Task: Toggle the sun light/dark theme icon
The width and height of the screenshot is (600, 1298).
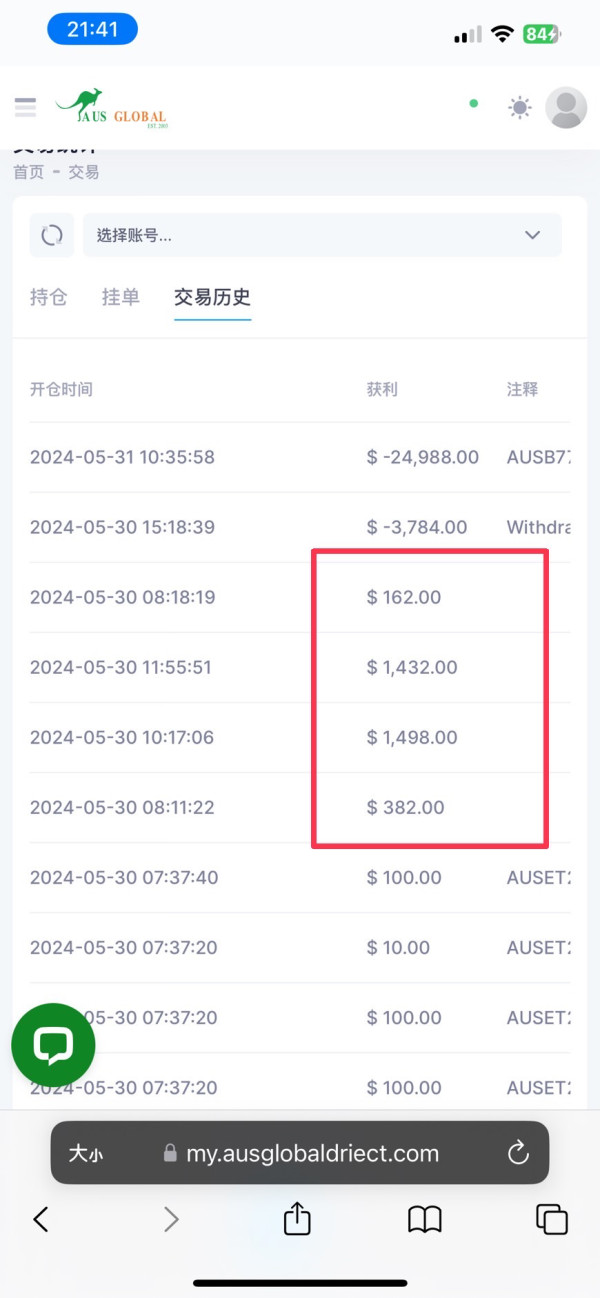Action: point(520,107)
